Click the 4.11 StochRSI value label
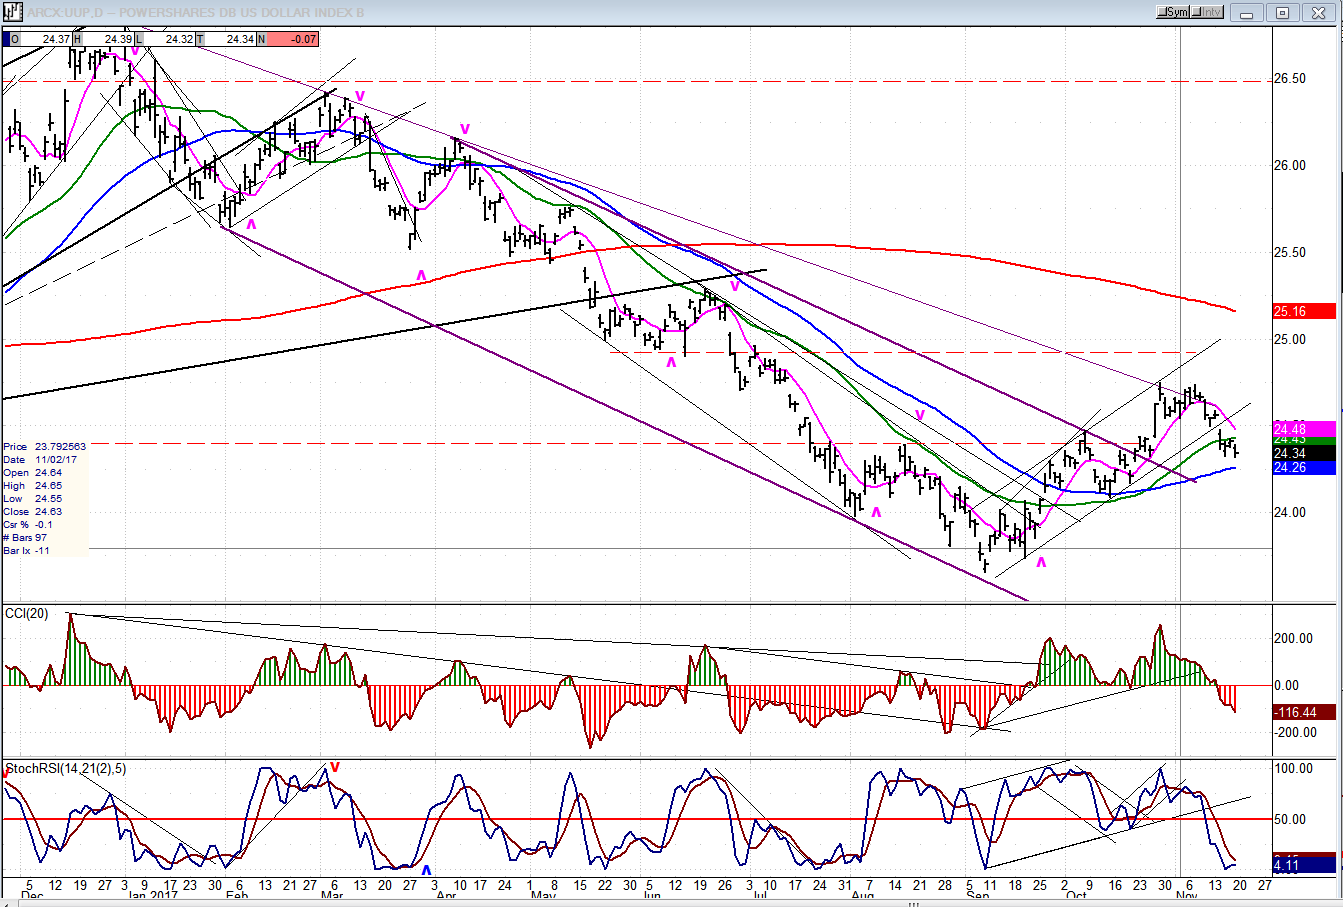Image resolution: width=1343 pixels, height=907 pixels. [x=1303, y=866]
